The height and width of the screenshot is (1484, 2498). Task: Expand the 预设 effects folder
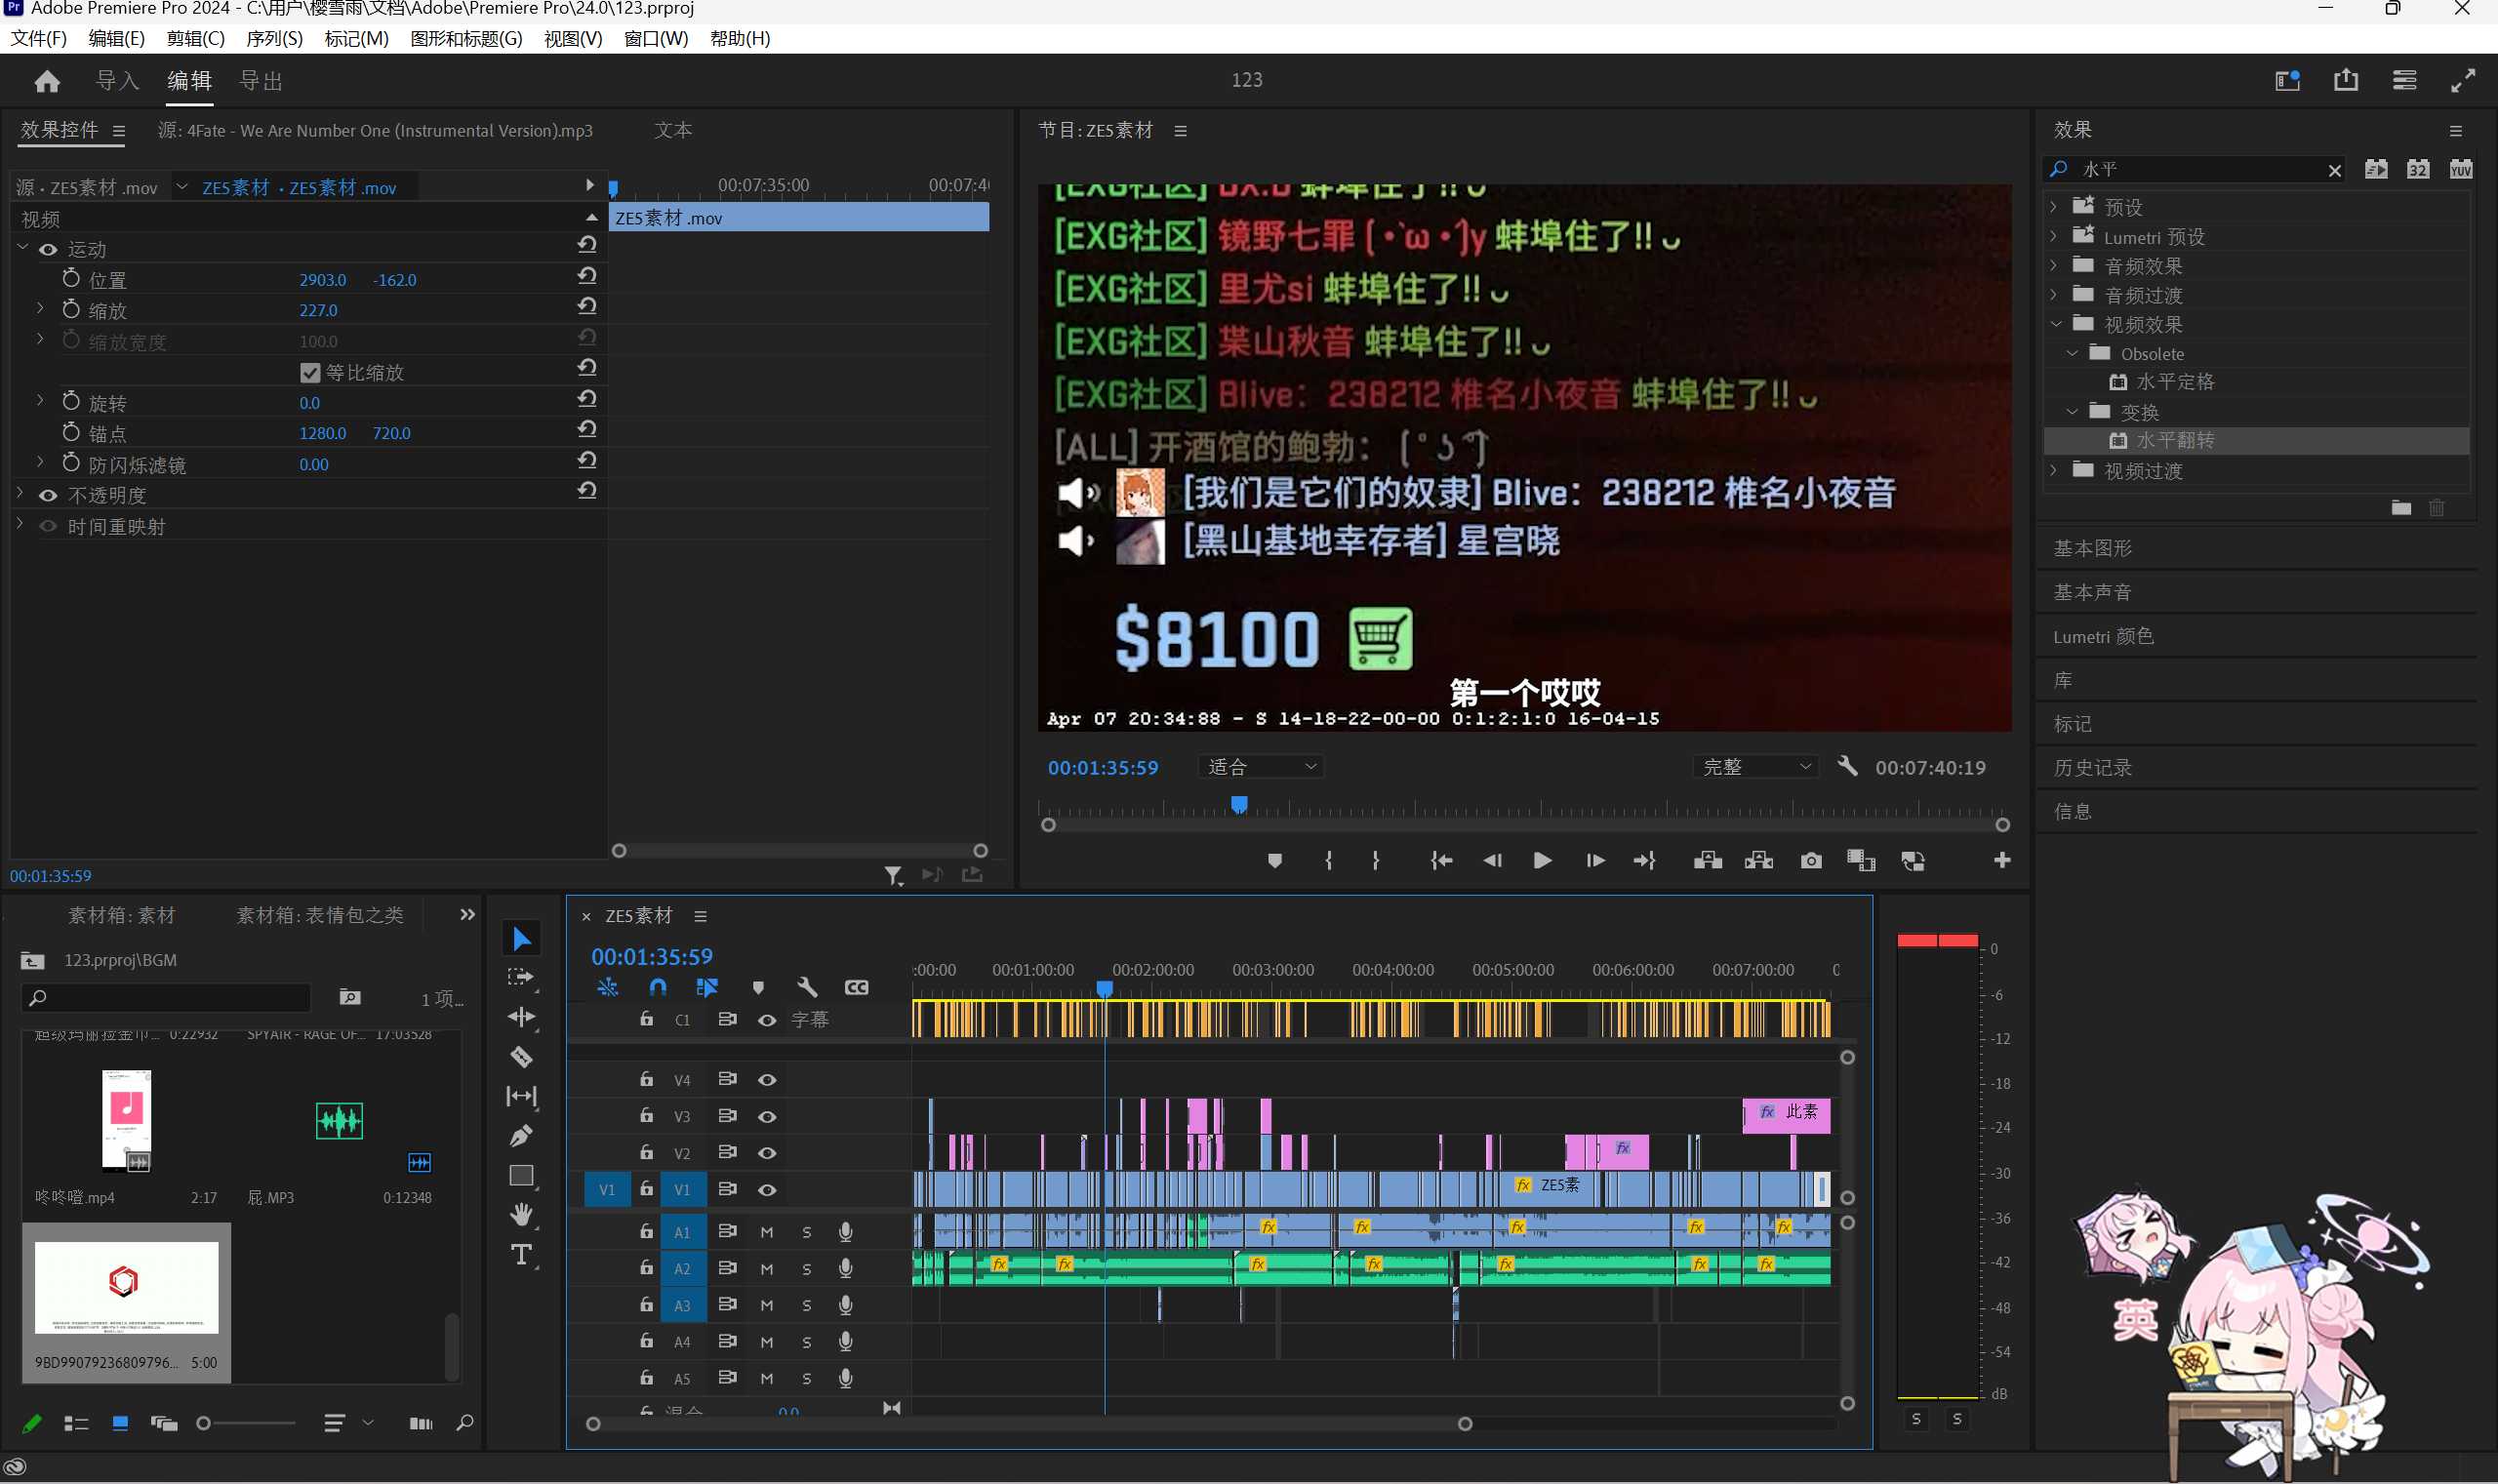2053,207
